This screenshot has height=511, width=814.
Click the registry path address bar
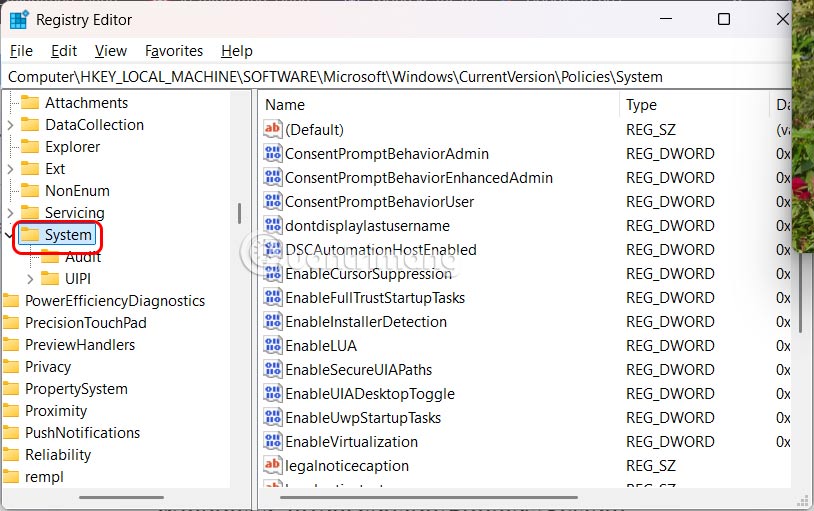400,77
